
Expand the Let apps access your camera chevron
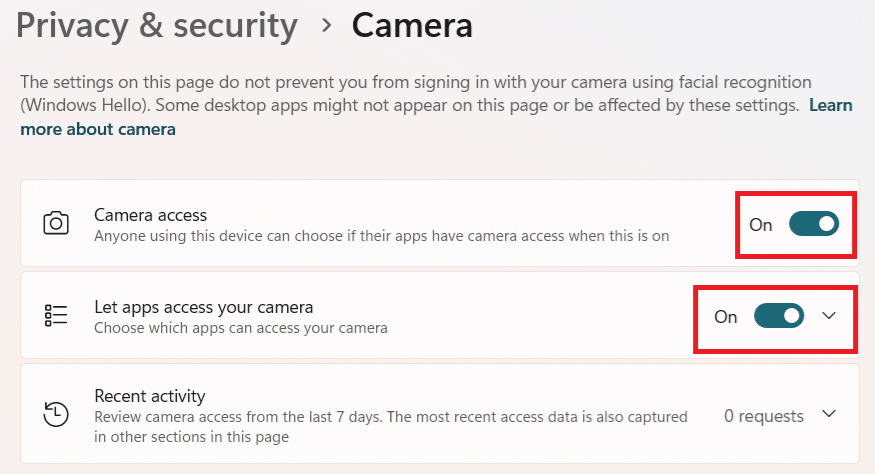[828, 316]
